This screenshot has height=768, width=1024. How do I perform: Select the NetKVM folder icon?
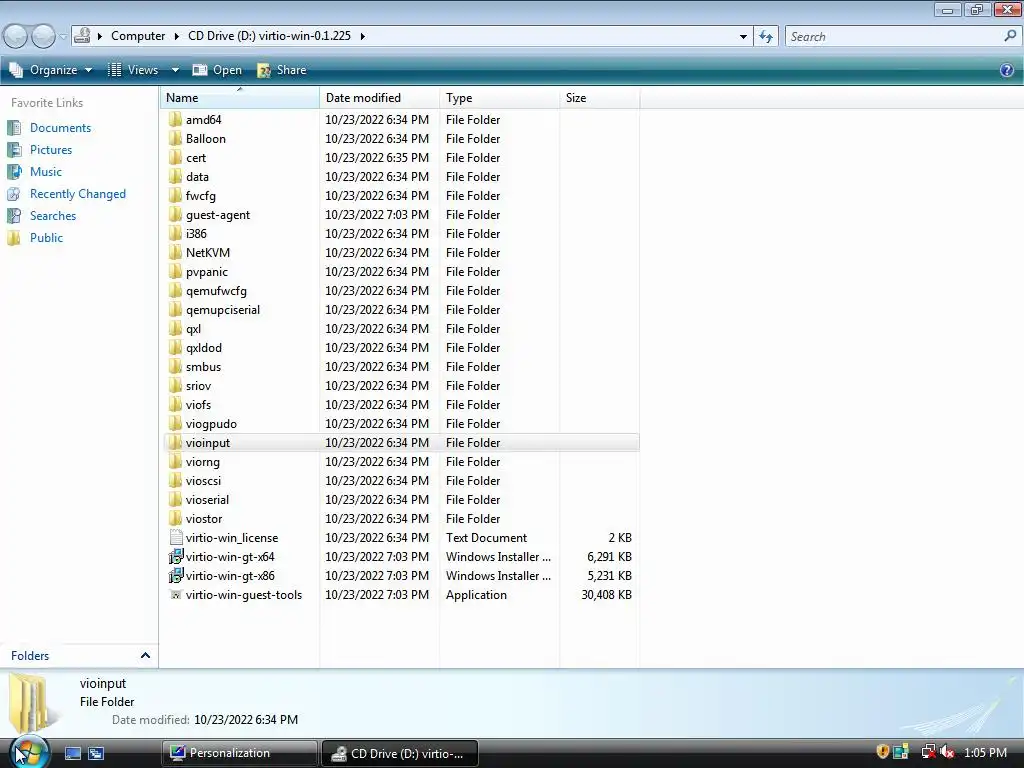(x=175, y=253)
